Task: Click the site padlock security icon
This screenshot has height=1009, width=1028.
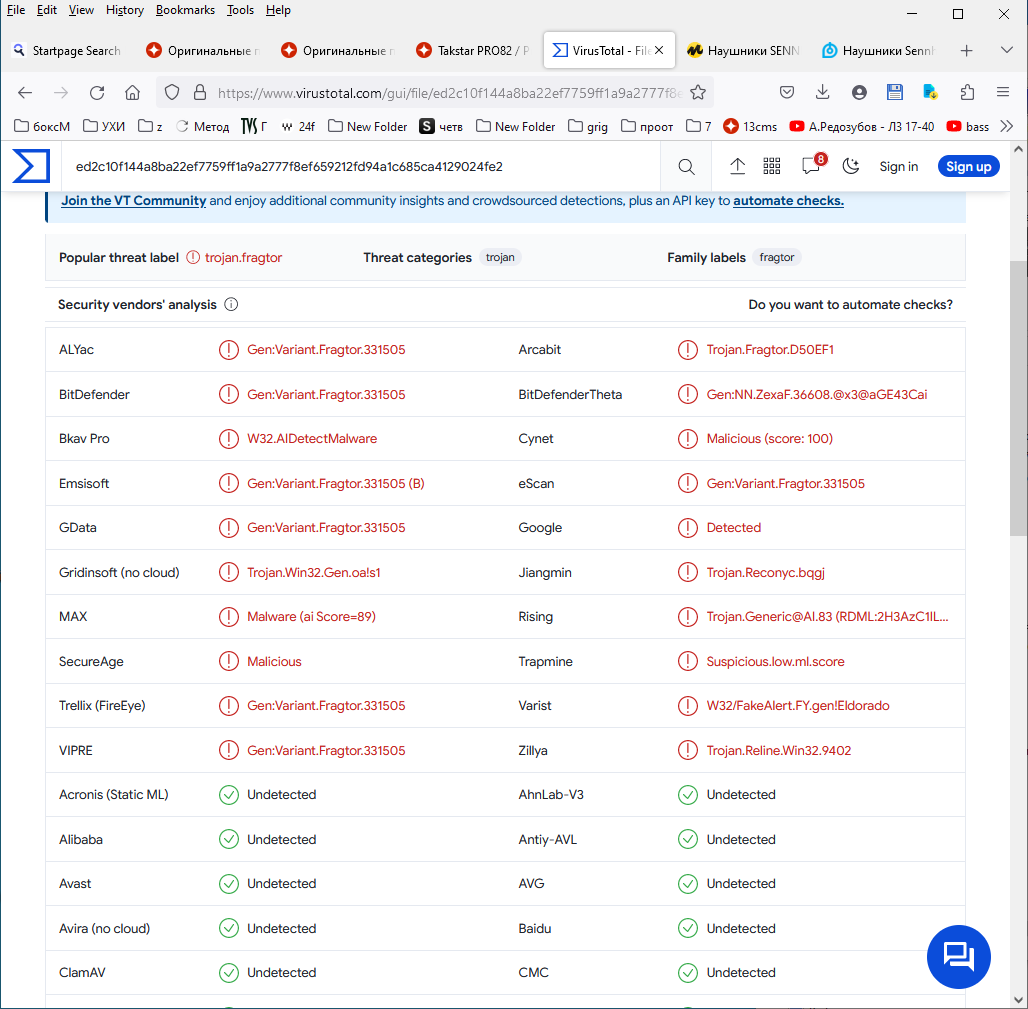Action: click(x=200, y=92)
